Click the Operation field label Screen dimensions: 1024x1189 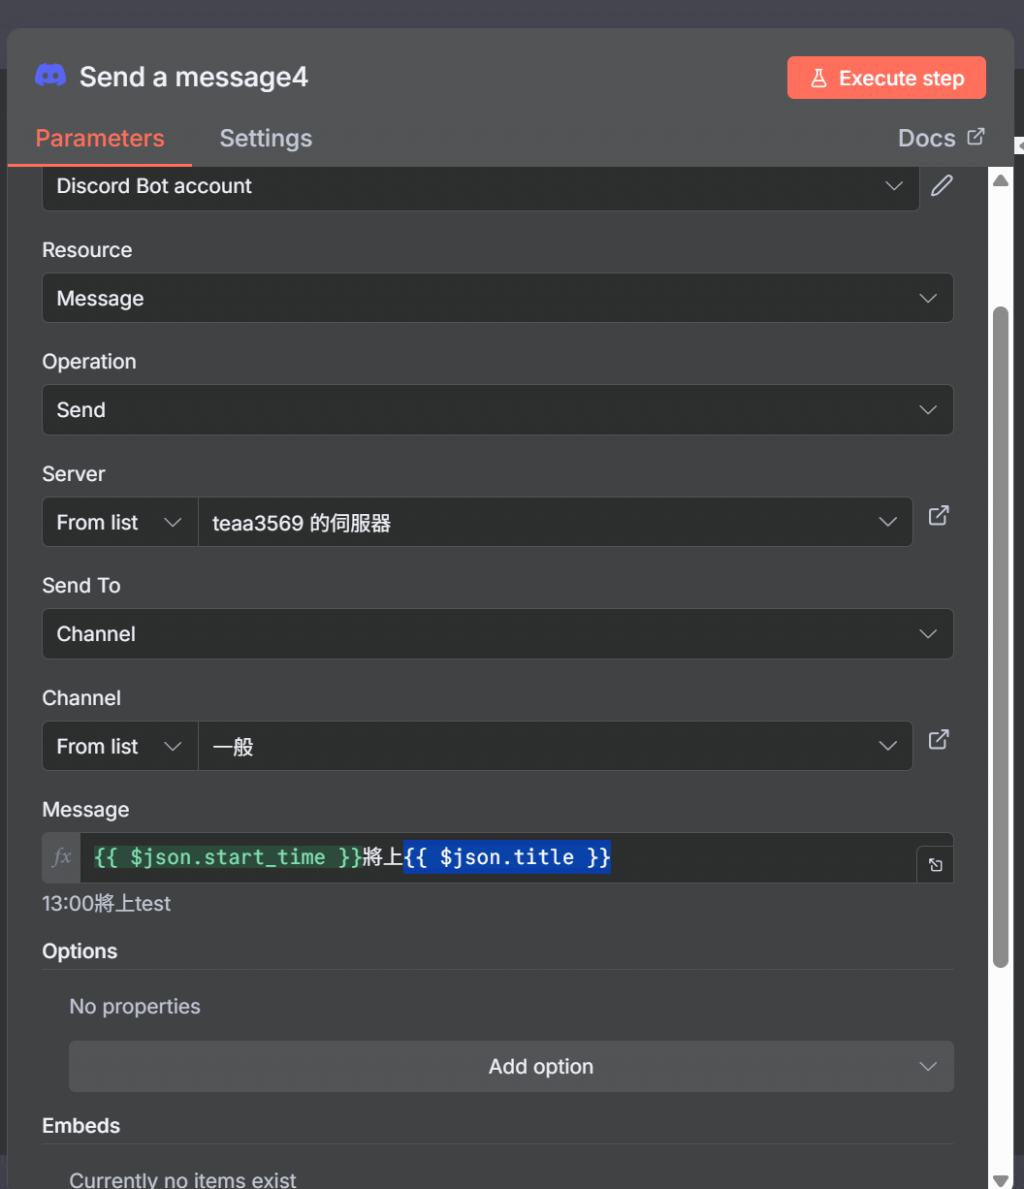(x=90, y=361)
